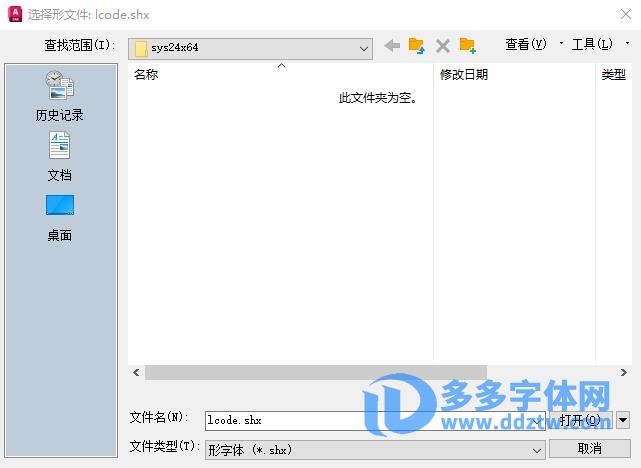Viewport: 641px width, 468px height.
Task: Click the AutoCAD icon in title bar
Action: pyautogui.click(x=13, y=14)
